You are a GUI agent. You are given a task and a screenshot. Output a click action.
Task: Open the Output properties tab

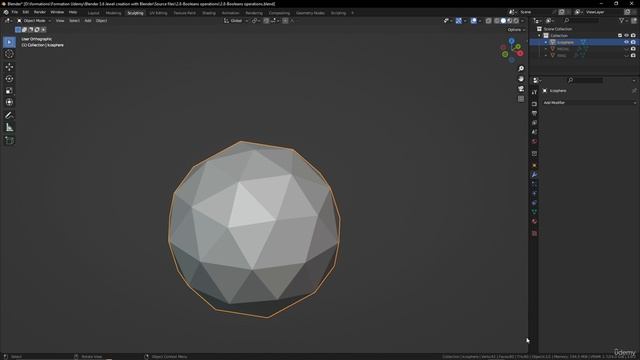pyautogui.click(x=534, y=113)
